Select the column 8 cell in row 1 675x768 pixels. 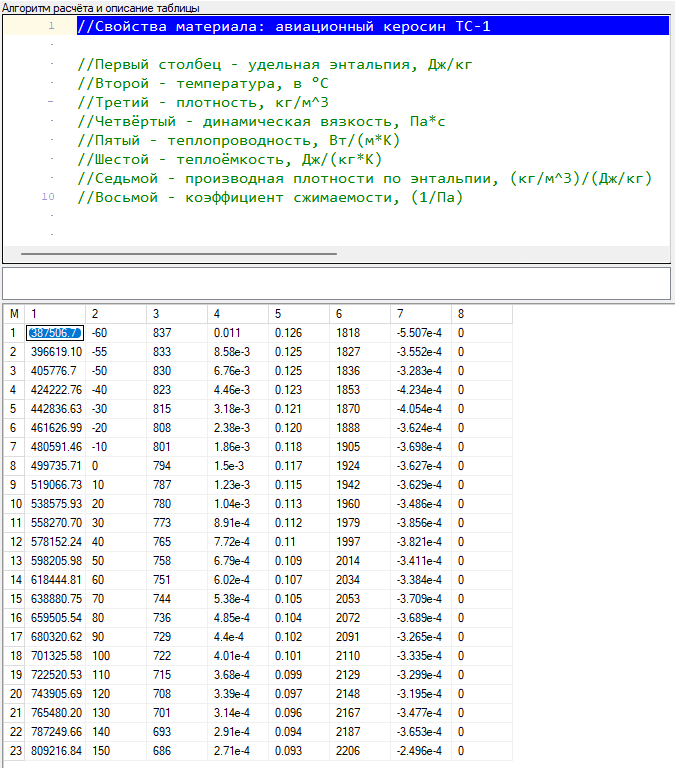pos(481,333)
